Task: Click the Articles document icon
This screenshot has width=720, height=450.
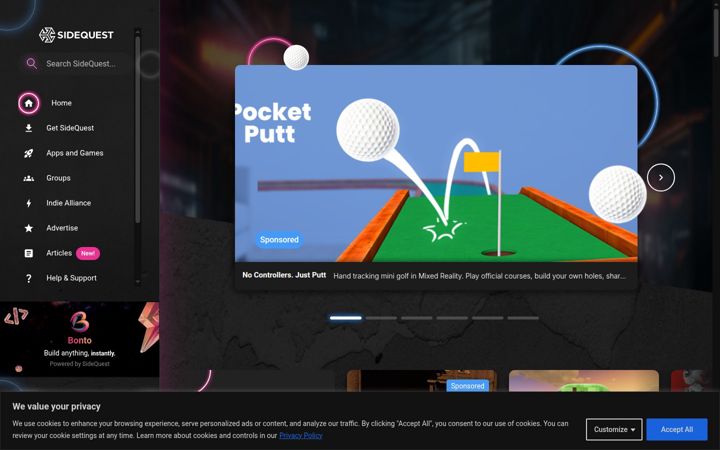Action: [x=28, y=253]
